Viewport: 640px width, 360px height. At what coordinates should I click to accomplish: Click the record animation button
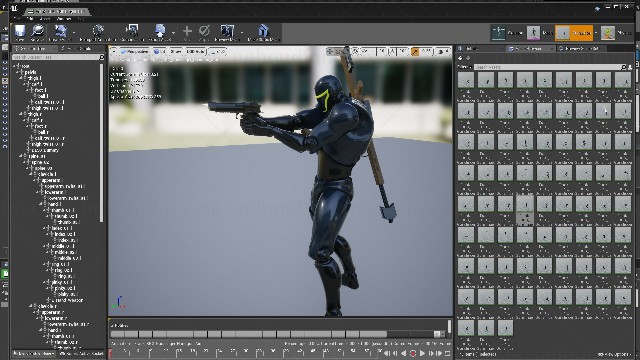pos(413,353)
